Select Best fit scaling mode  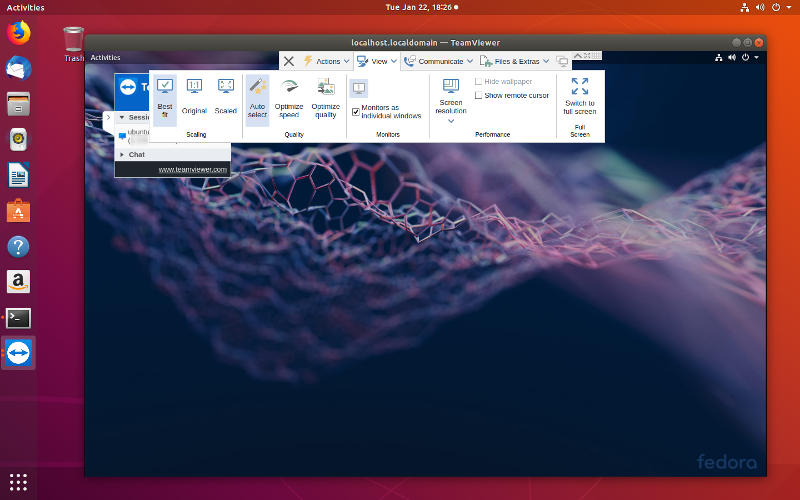pyautogui.click(x=165, y=100)
